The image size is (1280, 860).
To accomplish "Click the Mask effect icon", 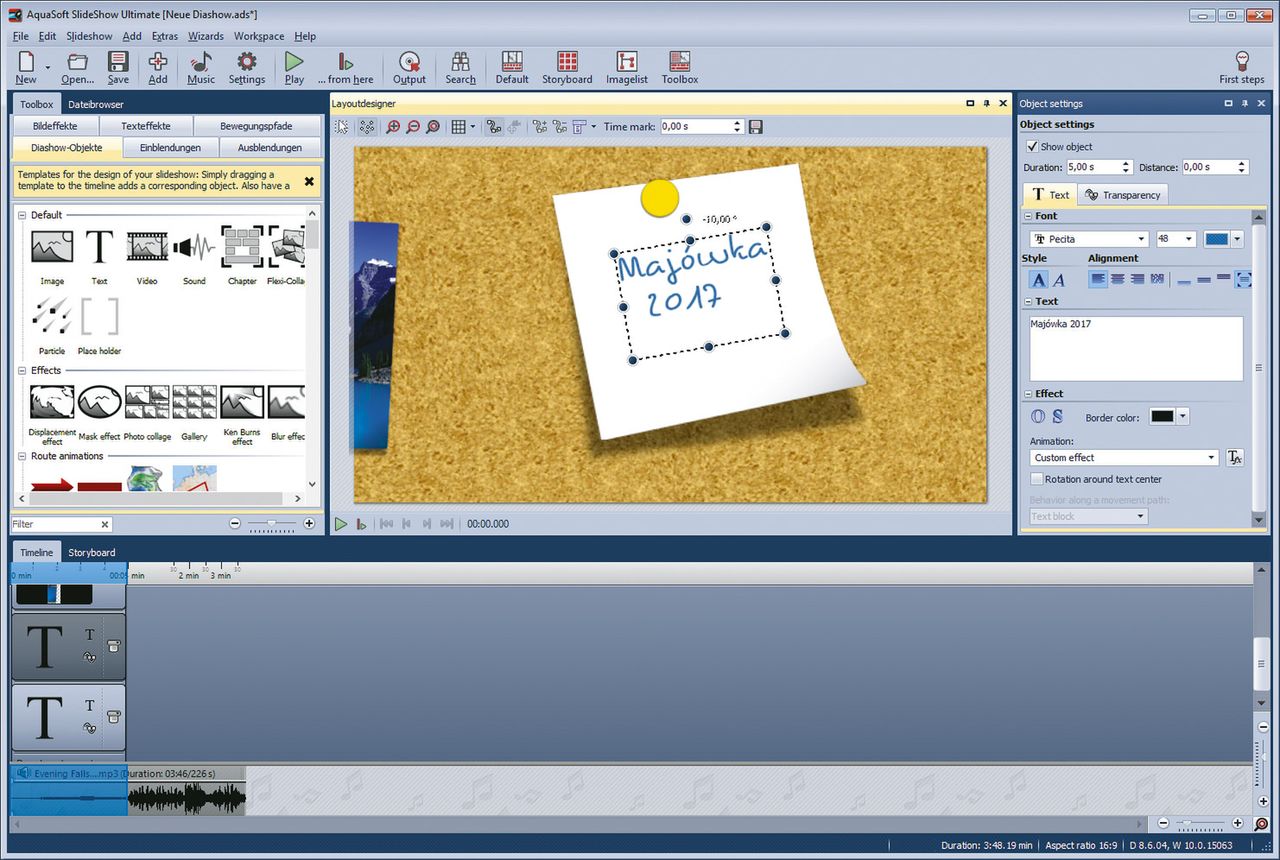I will (99, 403).
